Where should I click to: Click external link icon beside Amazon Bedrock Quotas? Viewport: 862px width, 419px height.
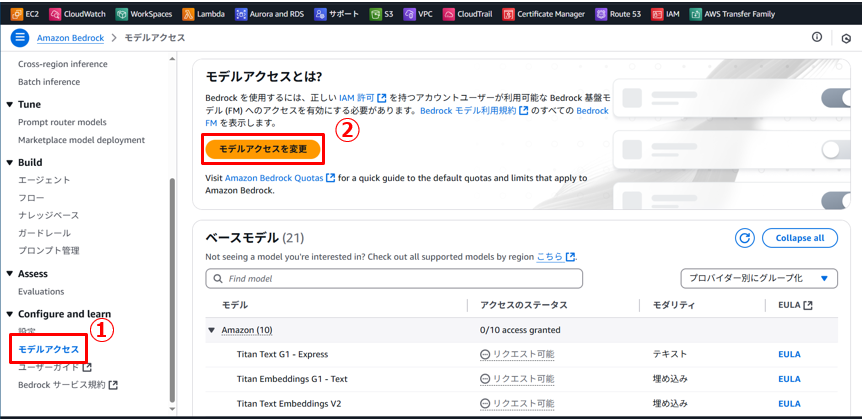coord(330,178)
